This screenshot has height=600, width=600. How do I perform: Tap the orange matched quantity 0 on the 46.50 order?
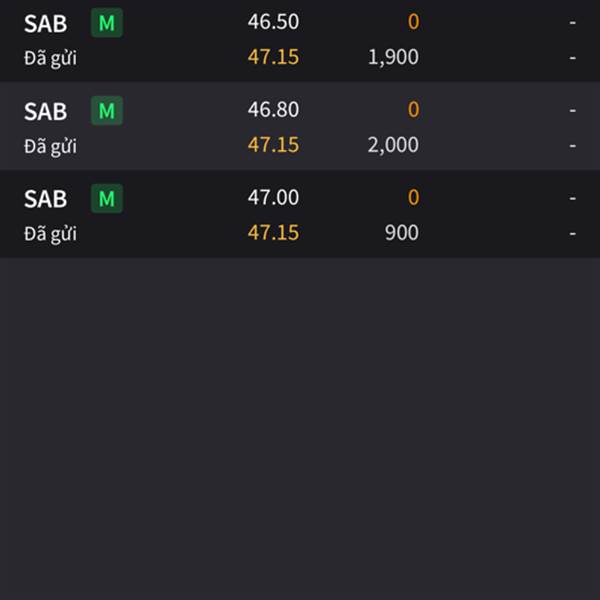coord(413,22)
